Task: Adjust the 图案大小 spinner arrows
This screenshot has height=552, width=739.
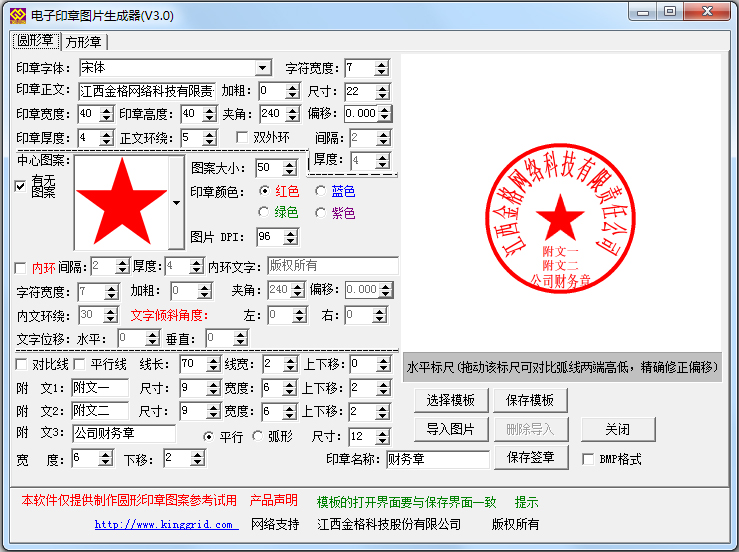Action: 290,168
